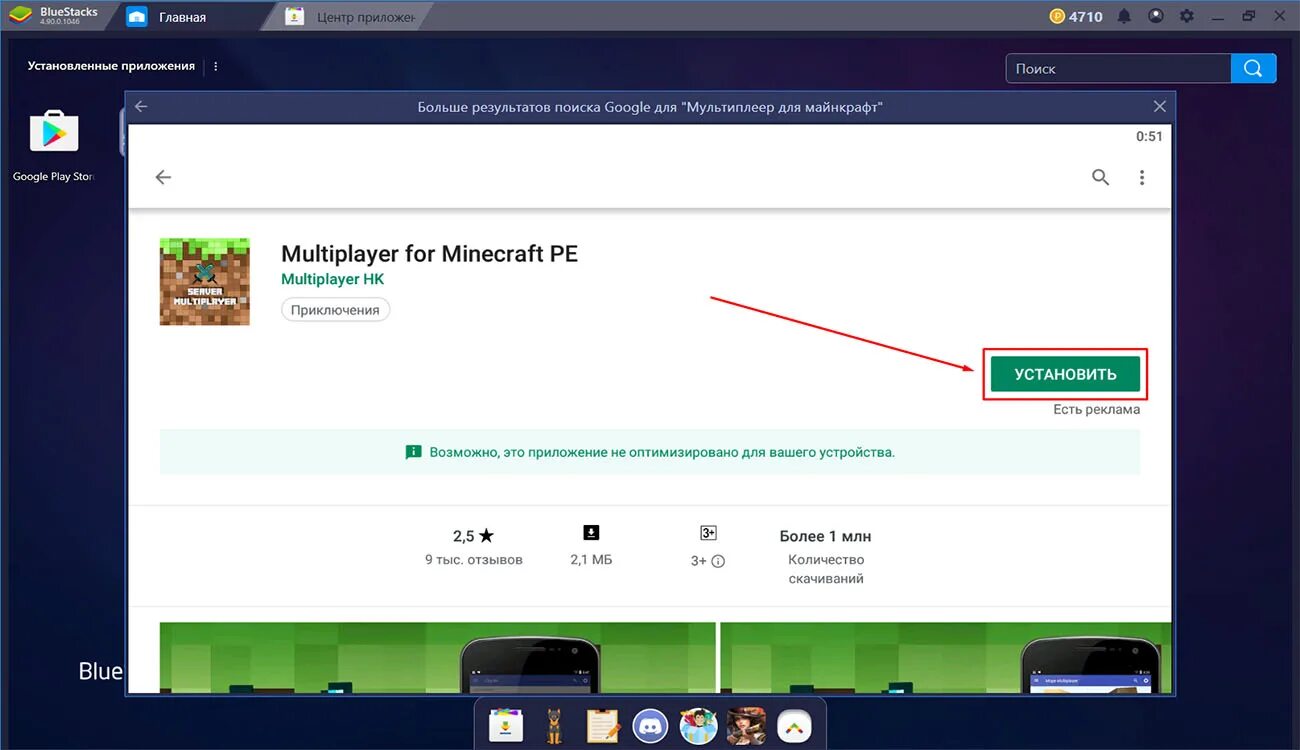Screen dimensions: 1300x750
Task: Click the 3+ content rating badge
Action: [708, 532]
